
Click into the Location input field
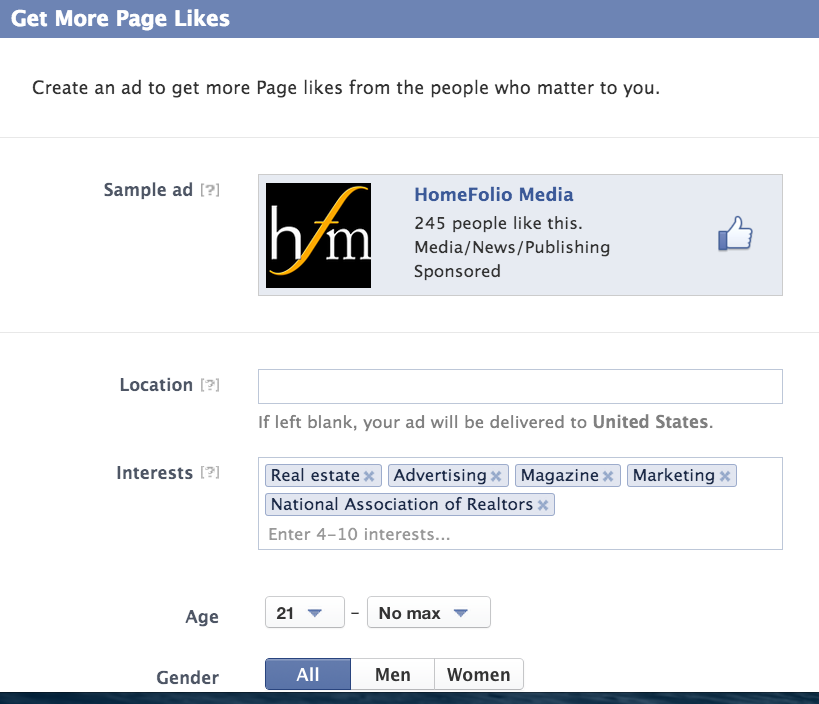point(520,386)
